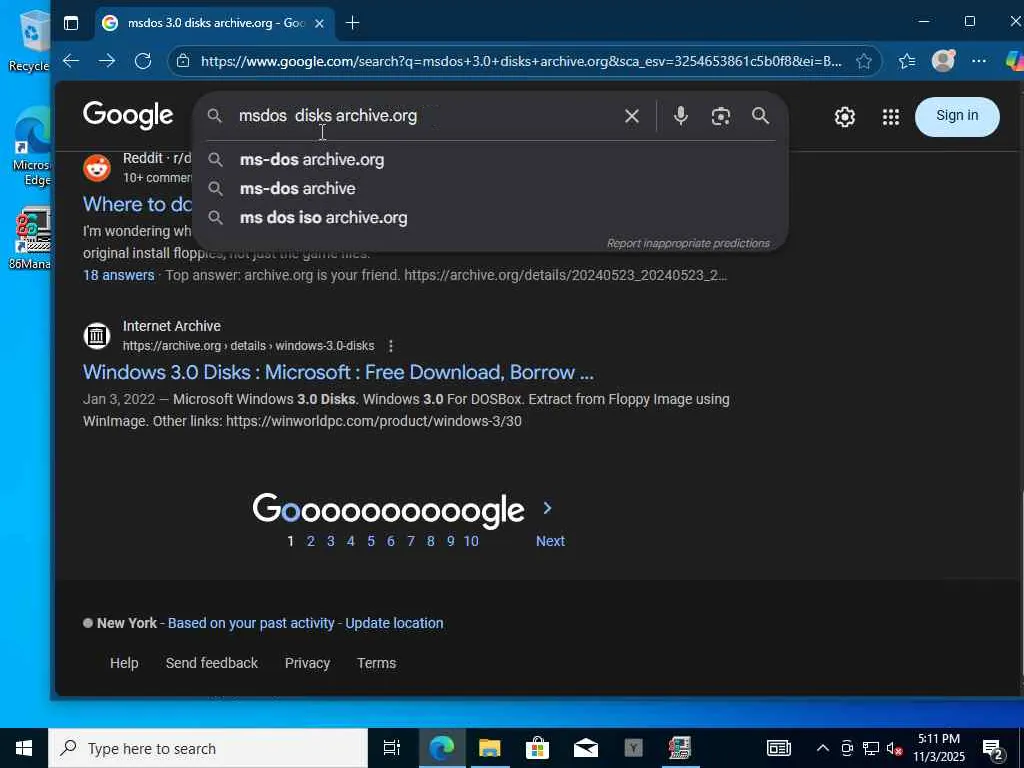
Task: Click 'Based on your past activity'
Action: click(251, 623)
